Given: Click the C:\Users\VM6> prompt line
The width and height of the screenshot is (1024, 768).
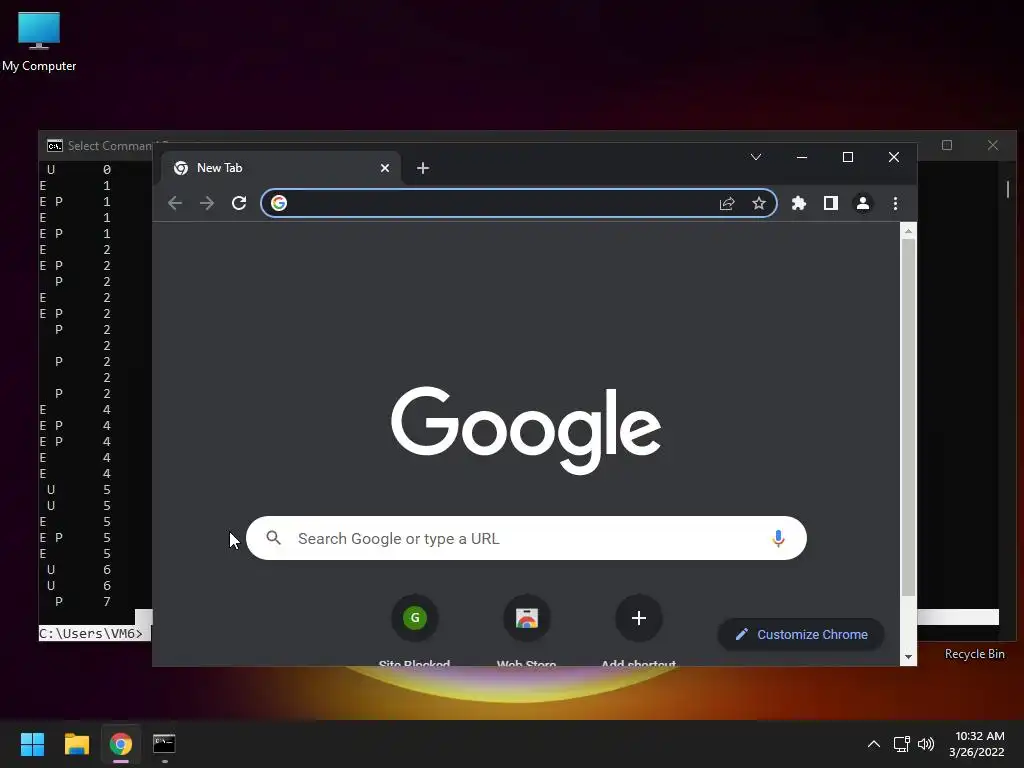Looking at the screenshot, I should tap(91, 633).
